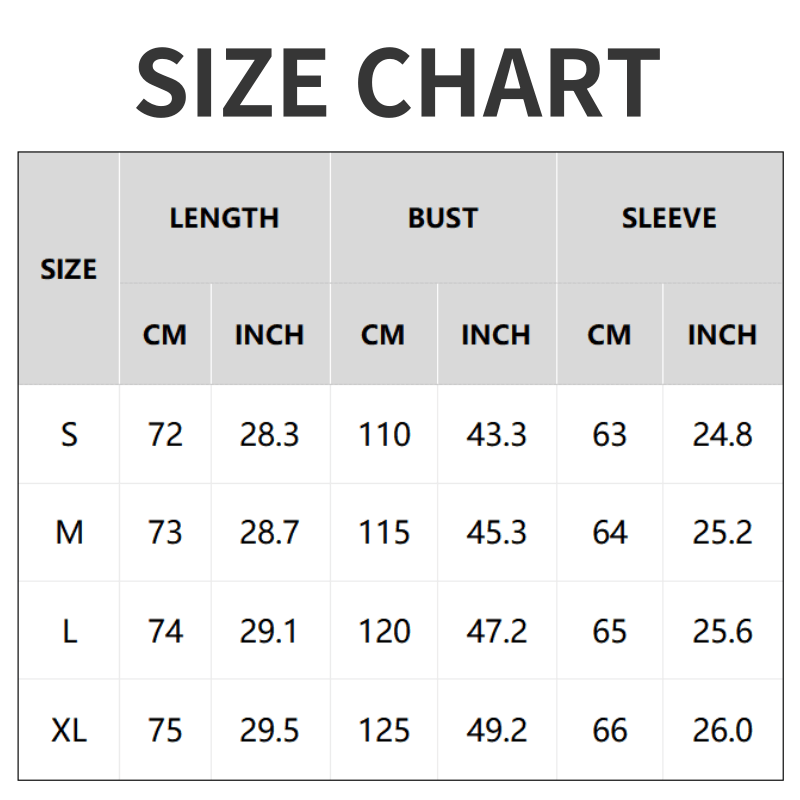Viewport: 800px width, 800px height.
Task: Click the 24.8 inch sleeve cell
Action: click(722, 435)
